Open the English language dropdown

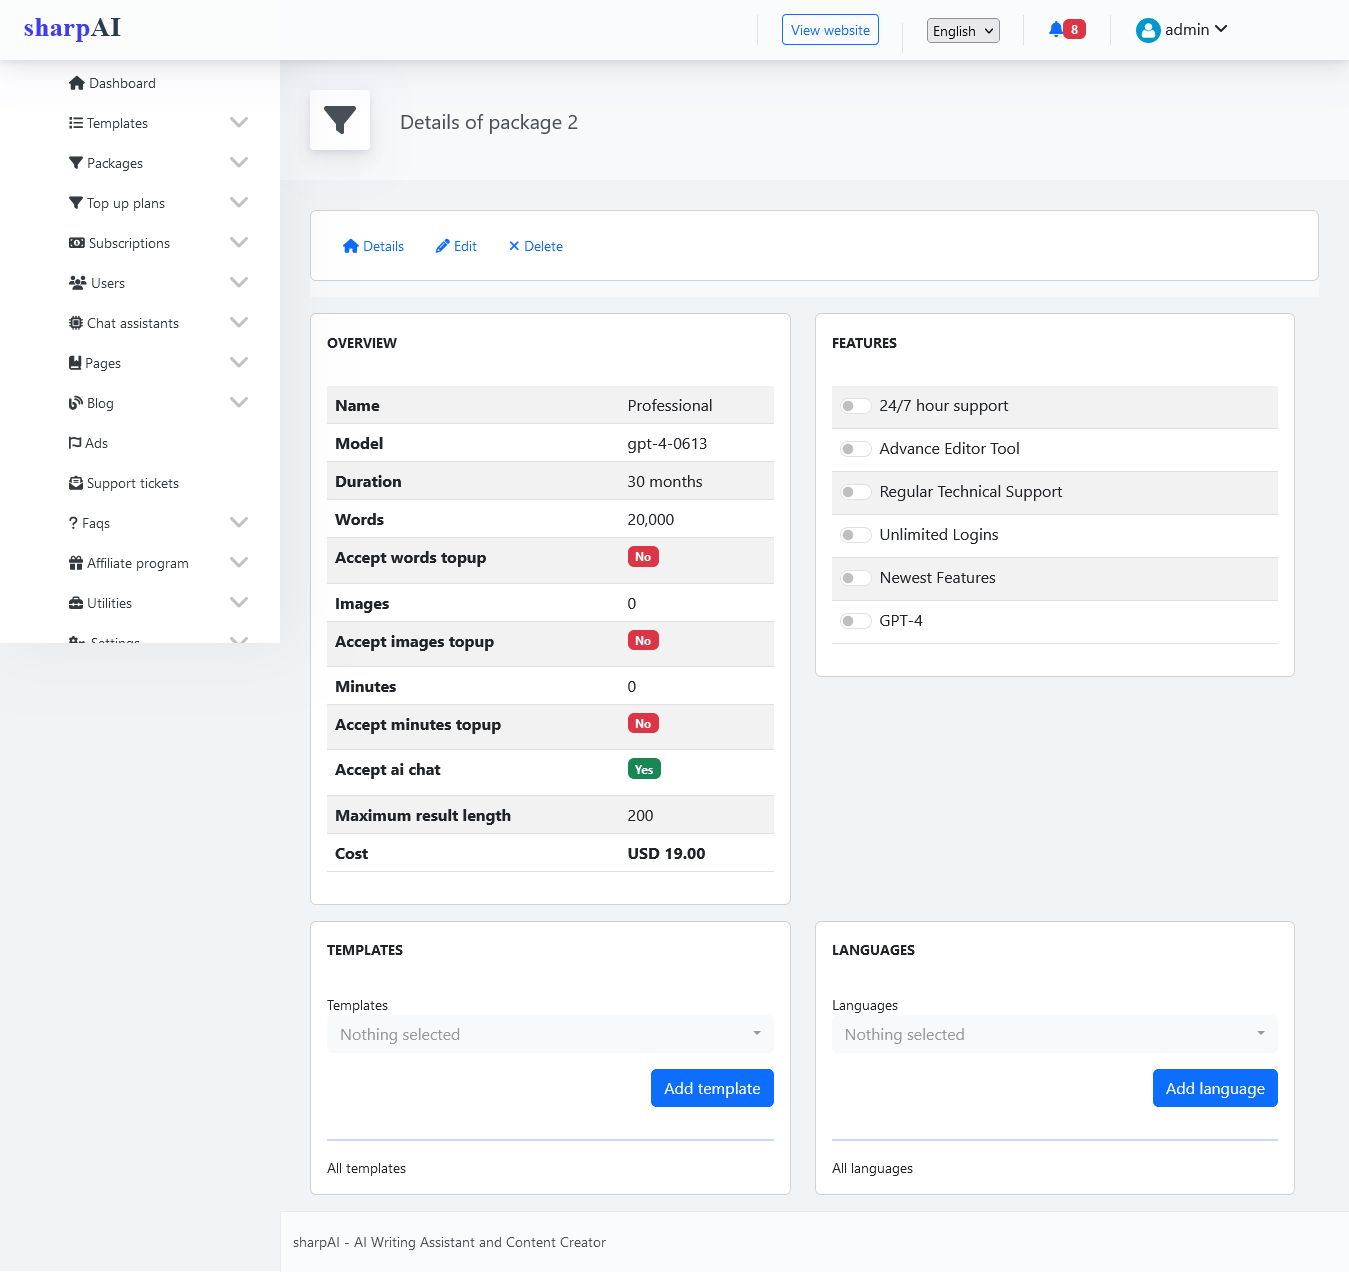click(x=963, y=31)
